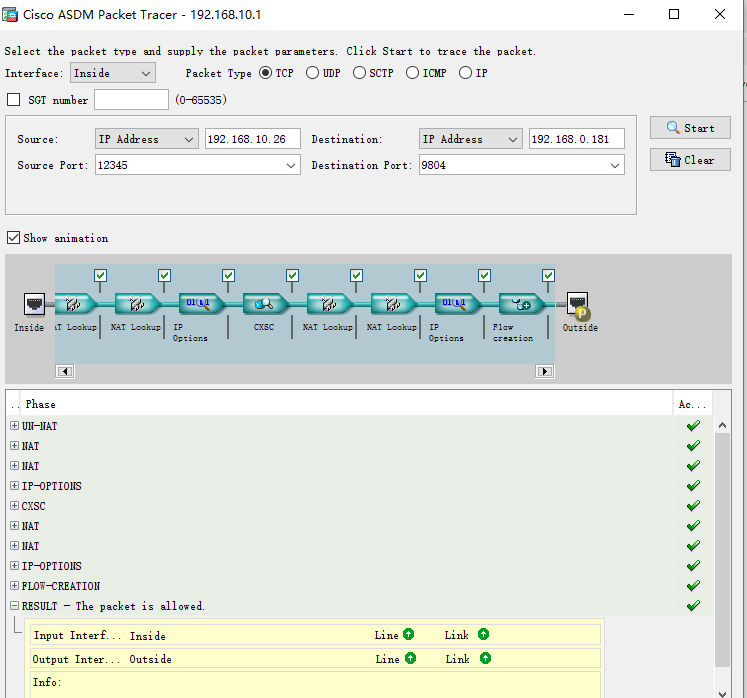Image resolution: width=747 pixels, height=698 pixels.
Task: Open the Destination type IP Address dropdown
Action: pos(471,139)
